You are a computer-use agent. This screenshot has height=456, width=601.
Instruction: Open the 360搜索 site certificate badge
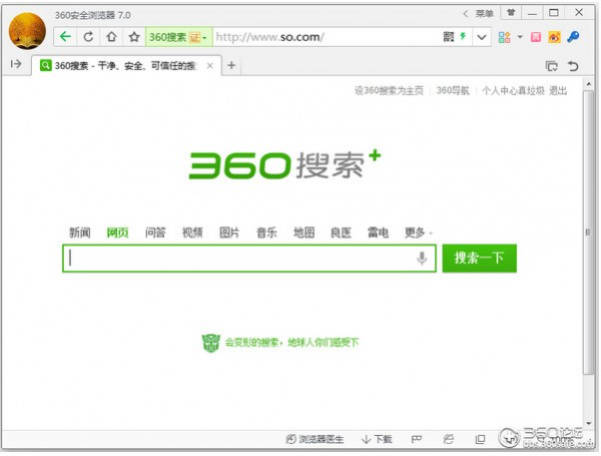click(178, 37)
